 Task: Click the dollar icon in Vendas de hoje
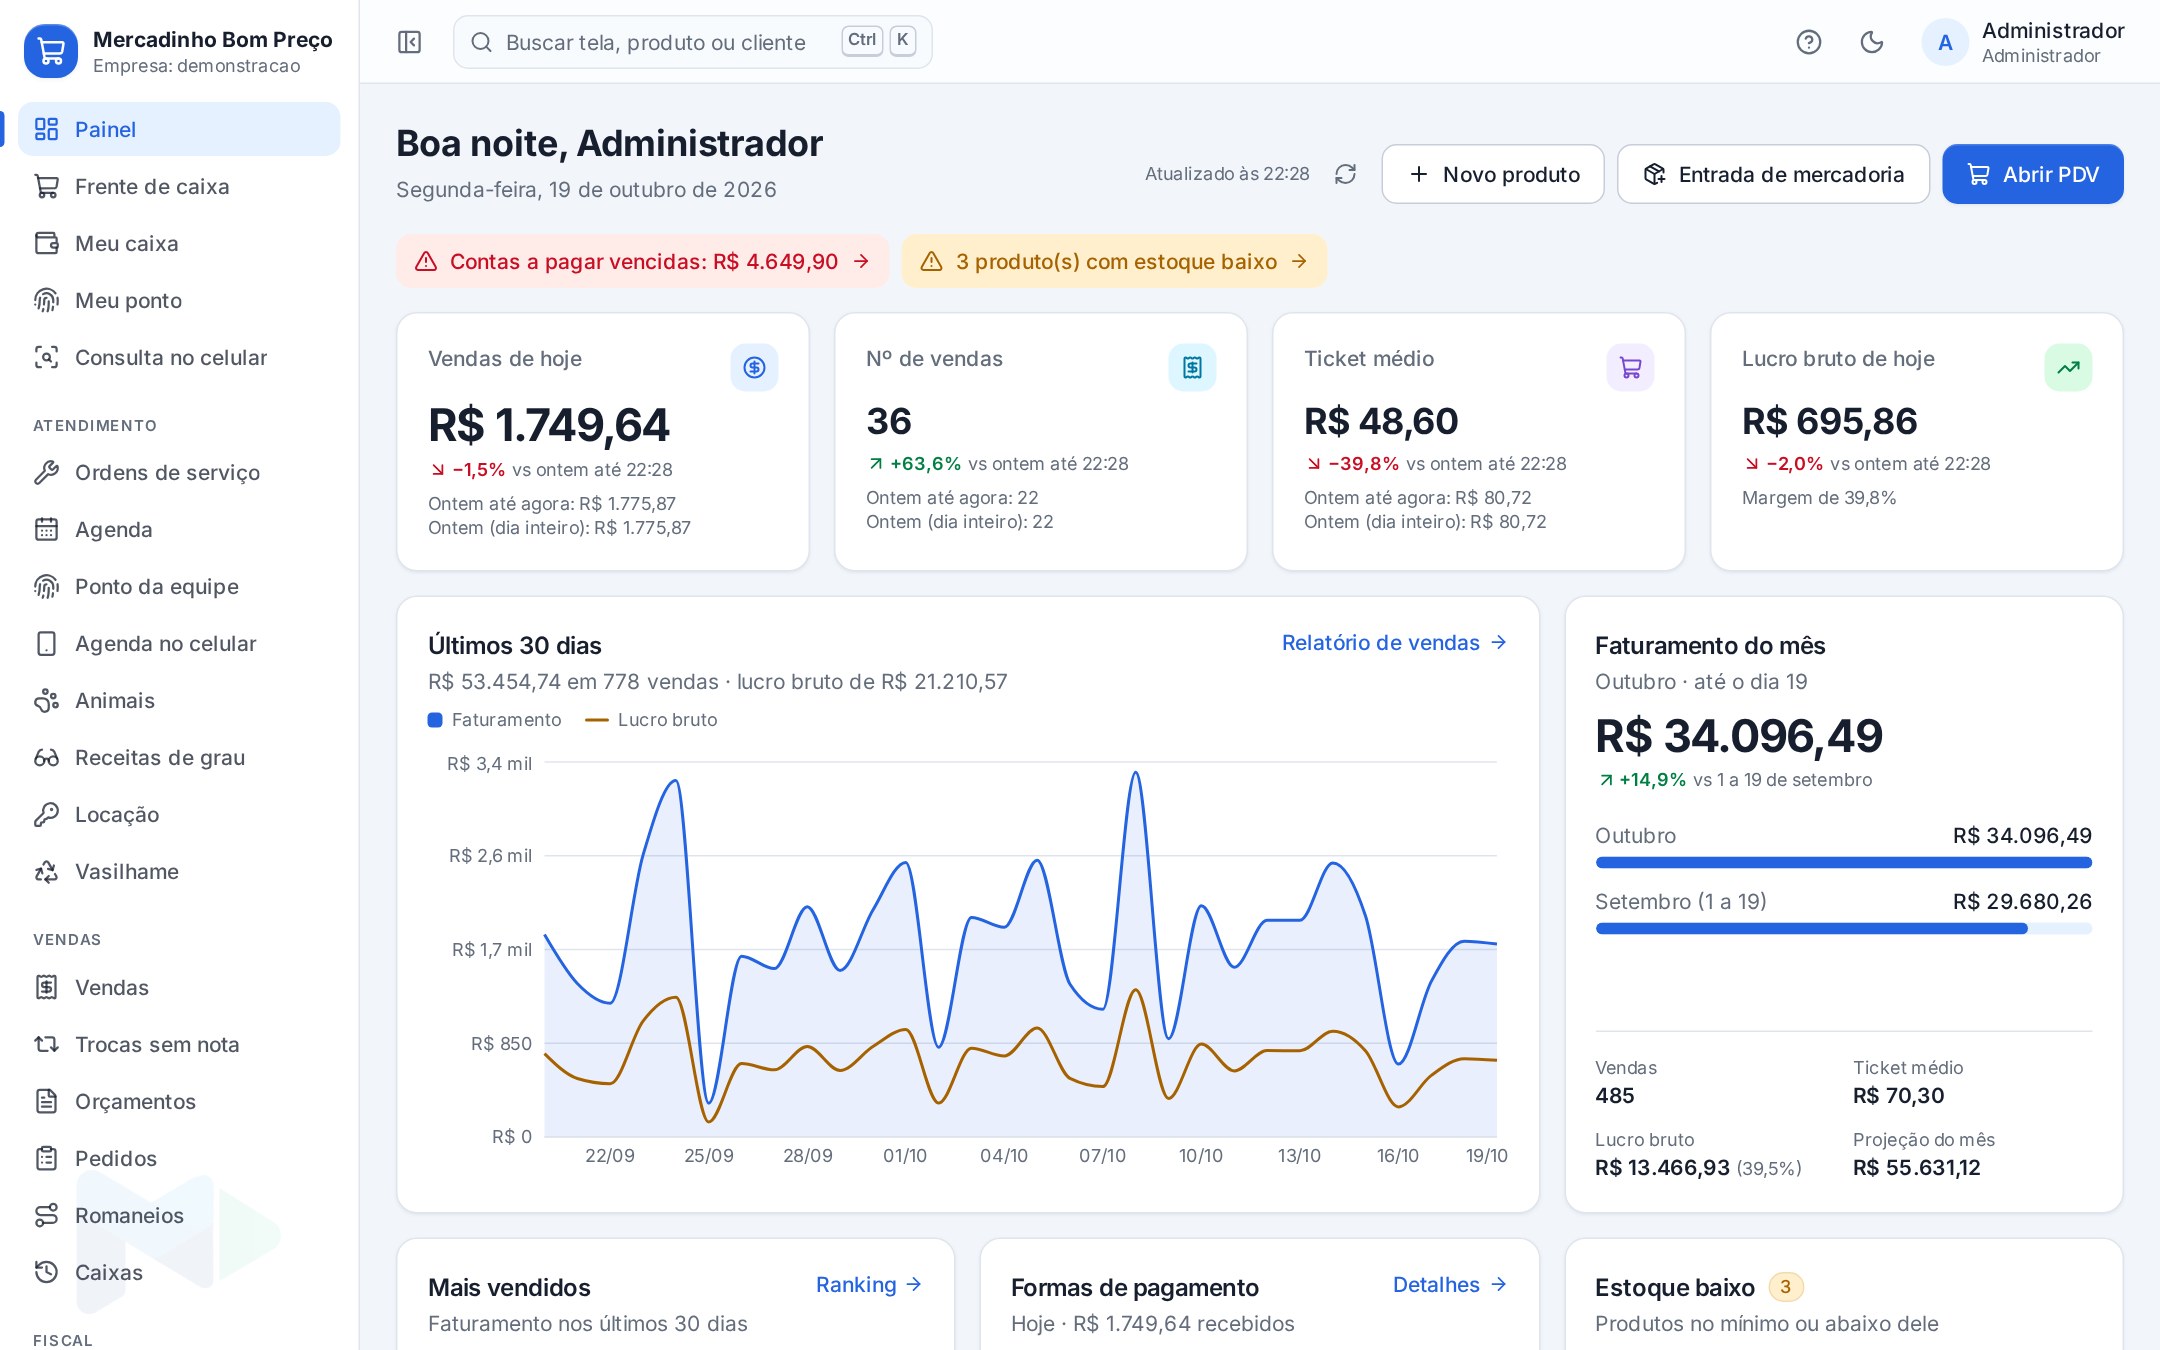coord(754,367)
